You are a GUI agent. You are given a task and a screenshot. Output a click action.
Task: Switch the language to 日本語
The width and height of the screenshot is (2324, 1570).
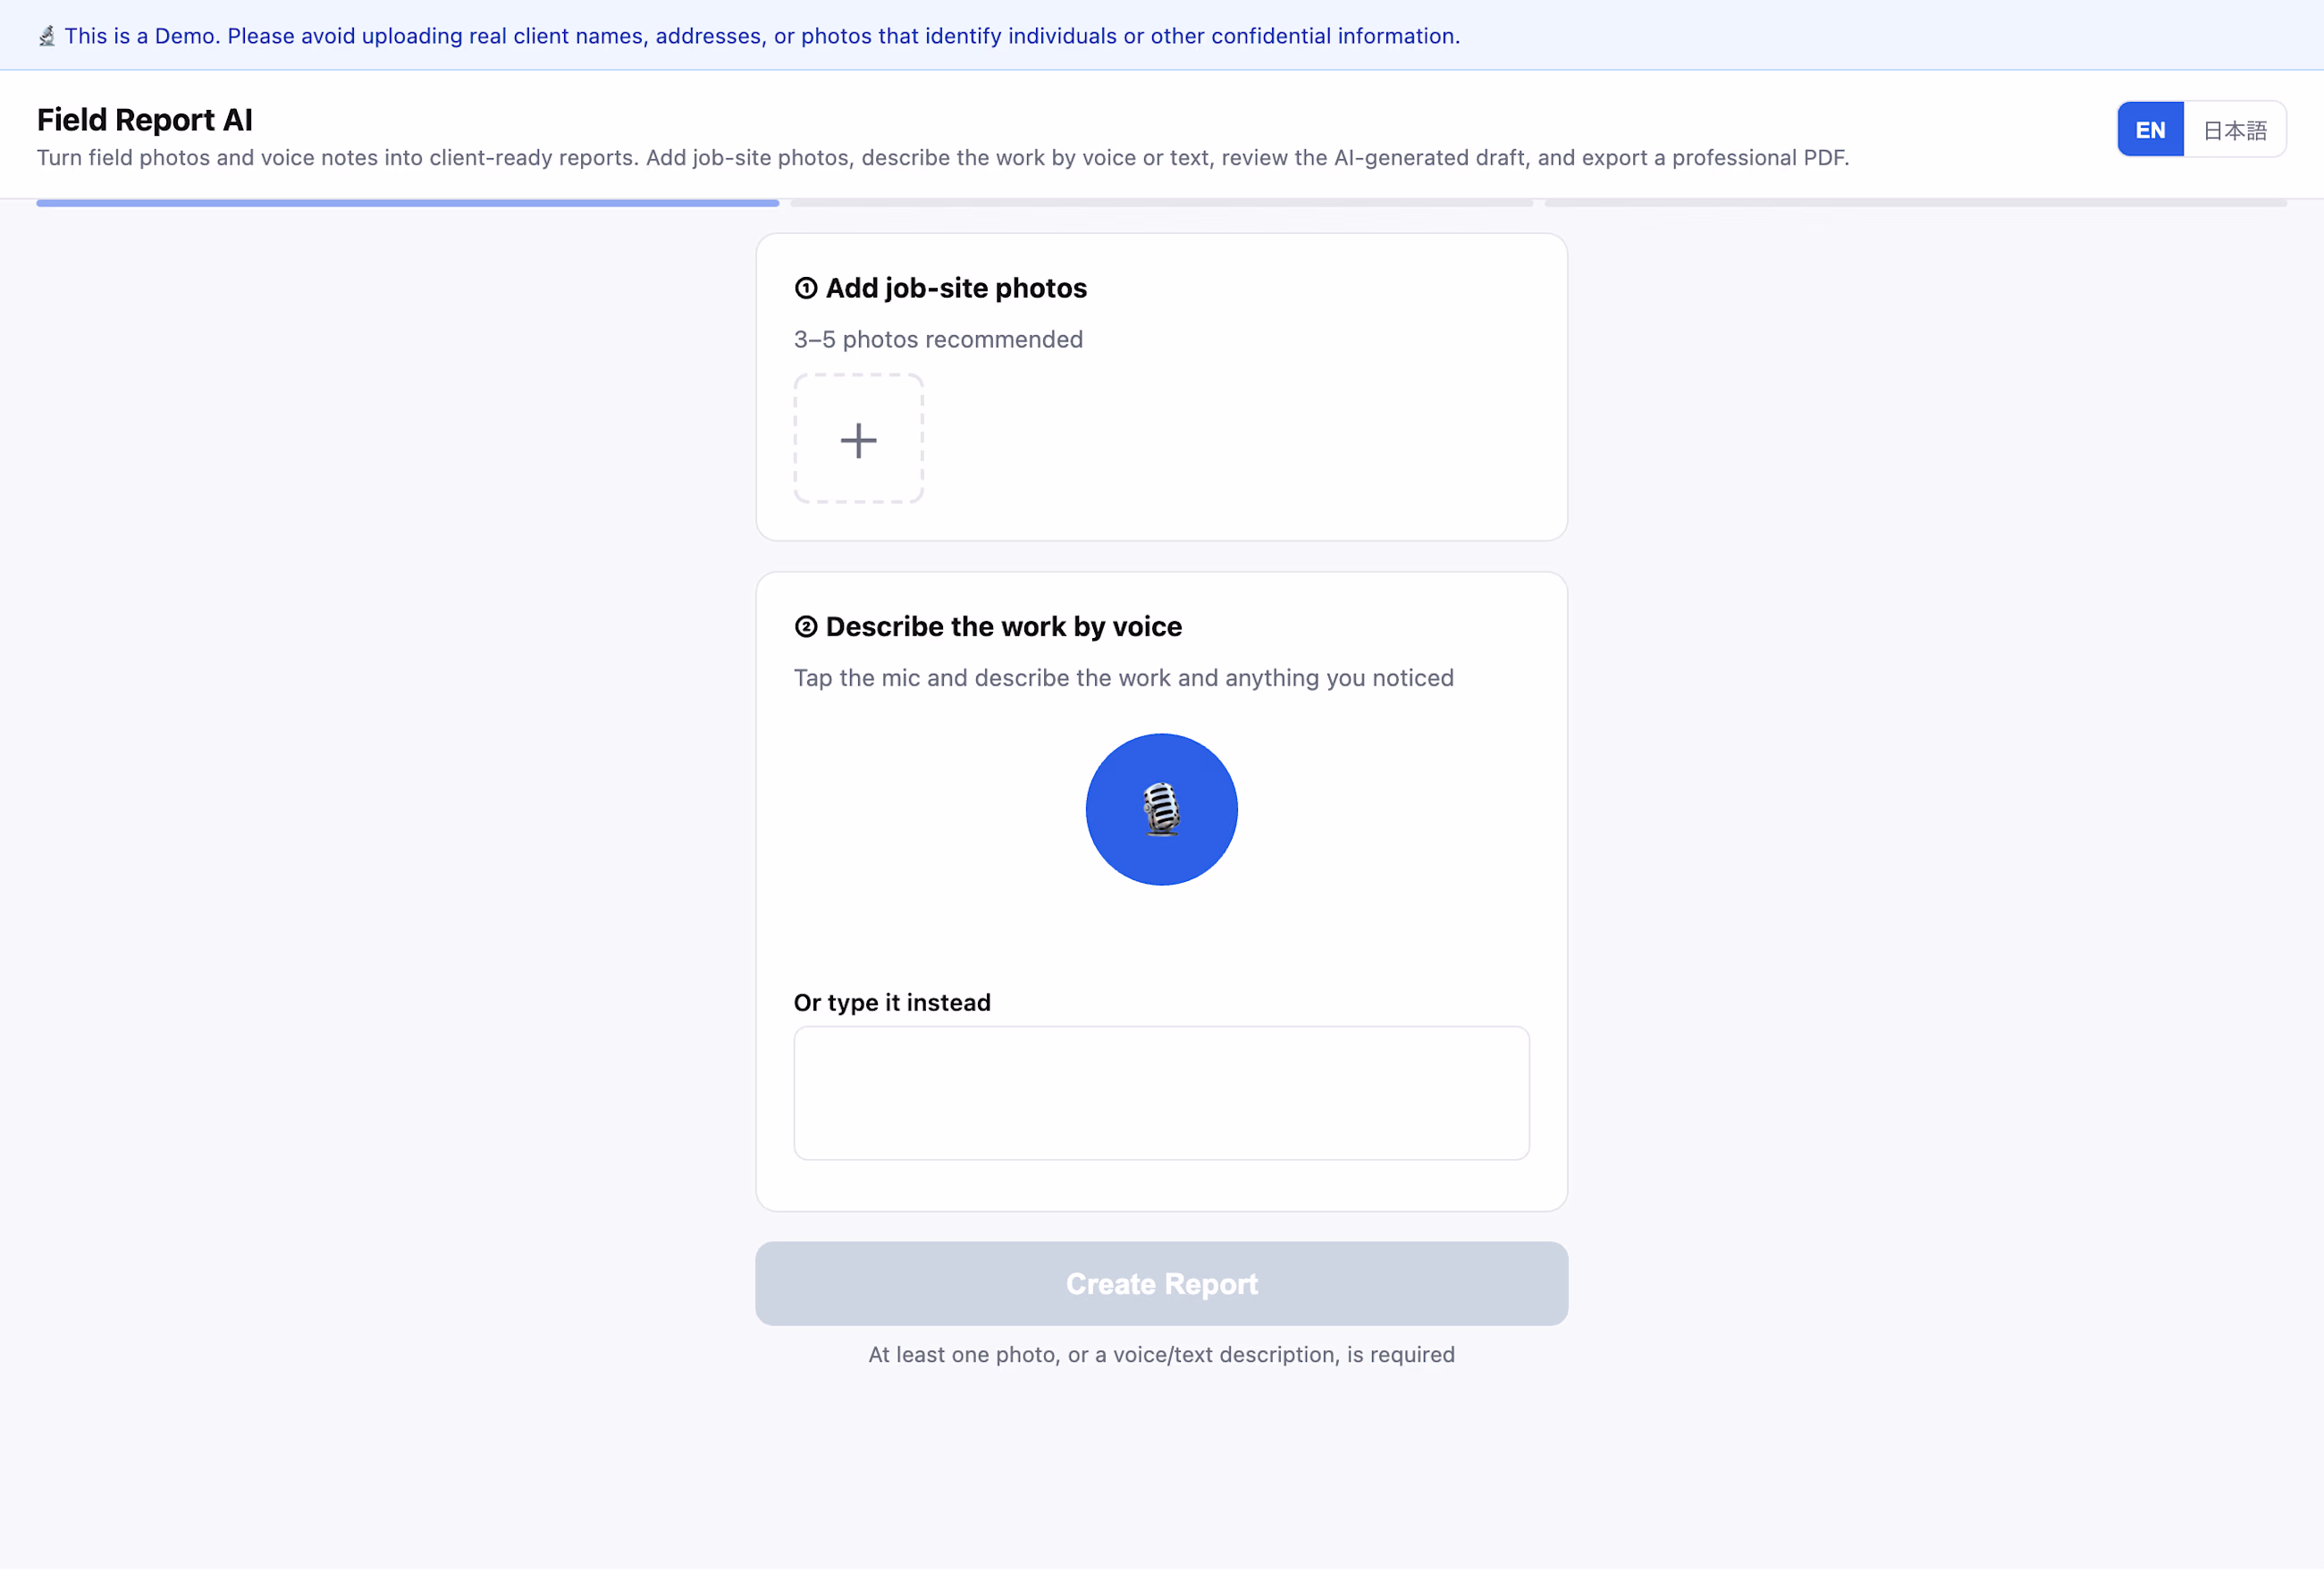tap(2234, 130)
